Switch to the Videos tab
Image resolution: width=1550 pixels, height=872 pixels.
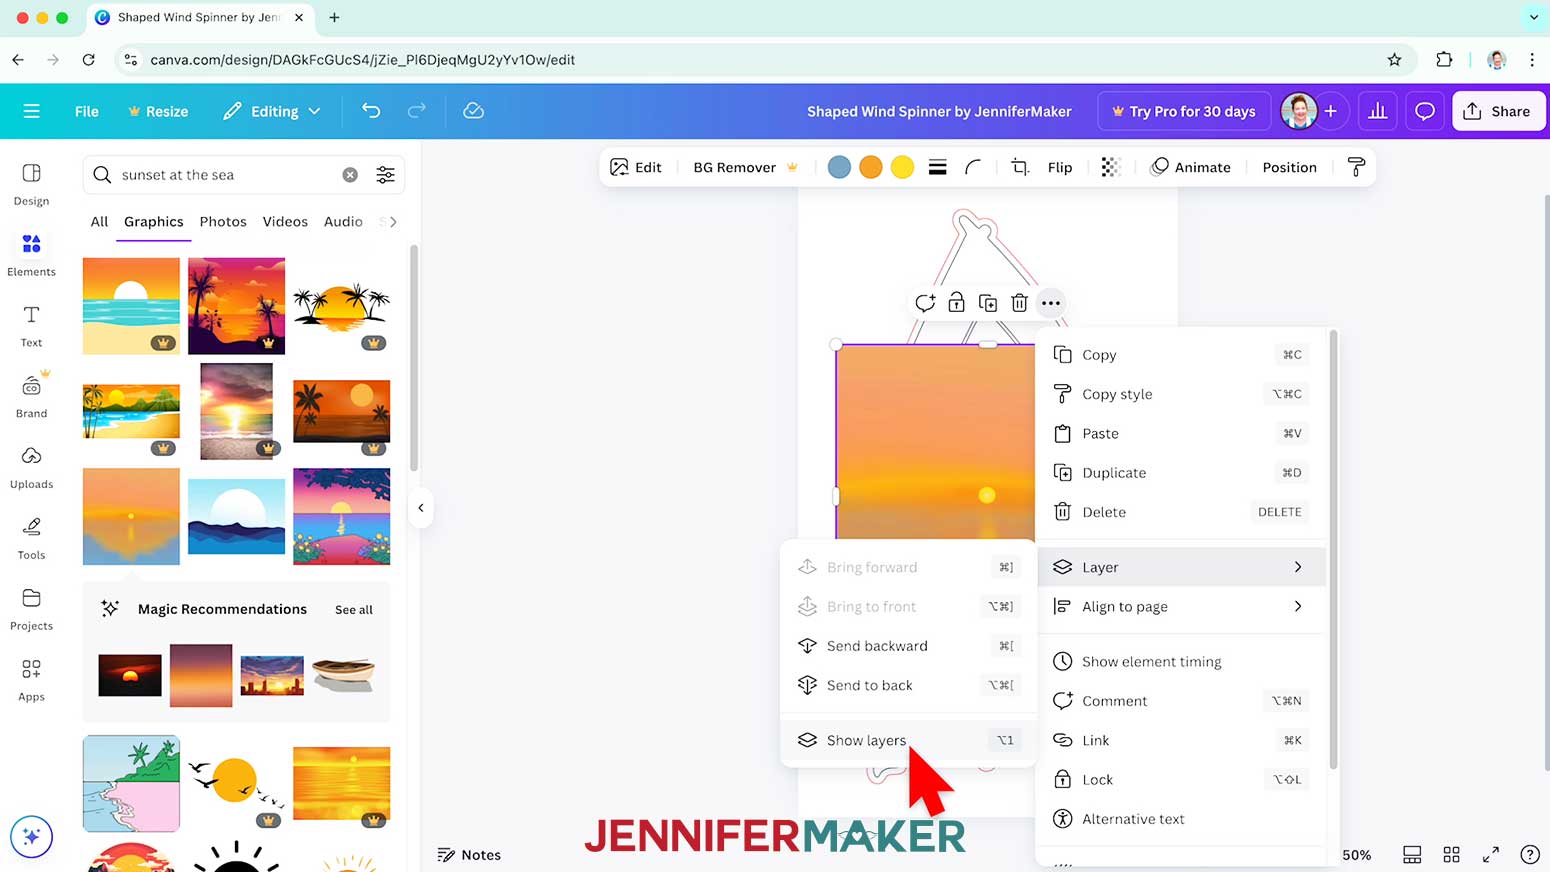click(285, 222)
